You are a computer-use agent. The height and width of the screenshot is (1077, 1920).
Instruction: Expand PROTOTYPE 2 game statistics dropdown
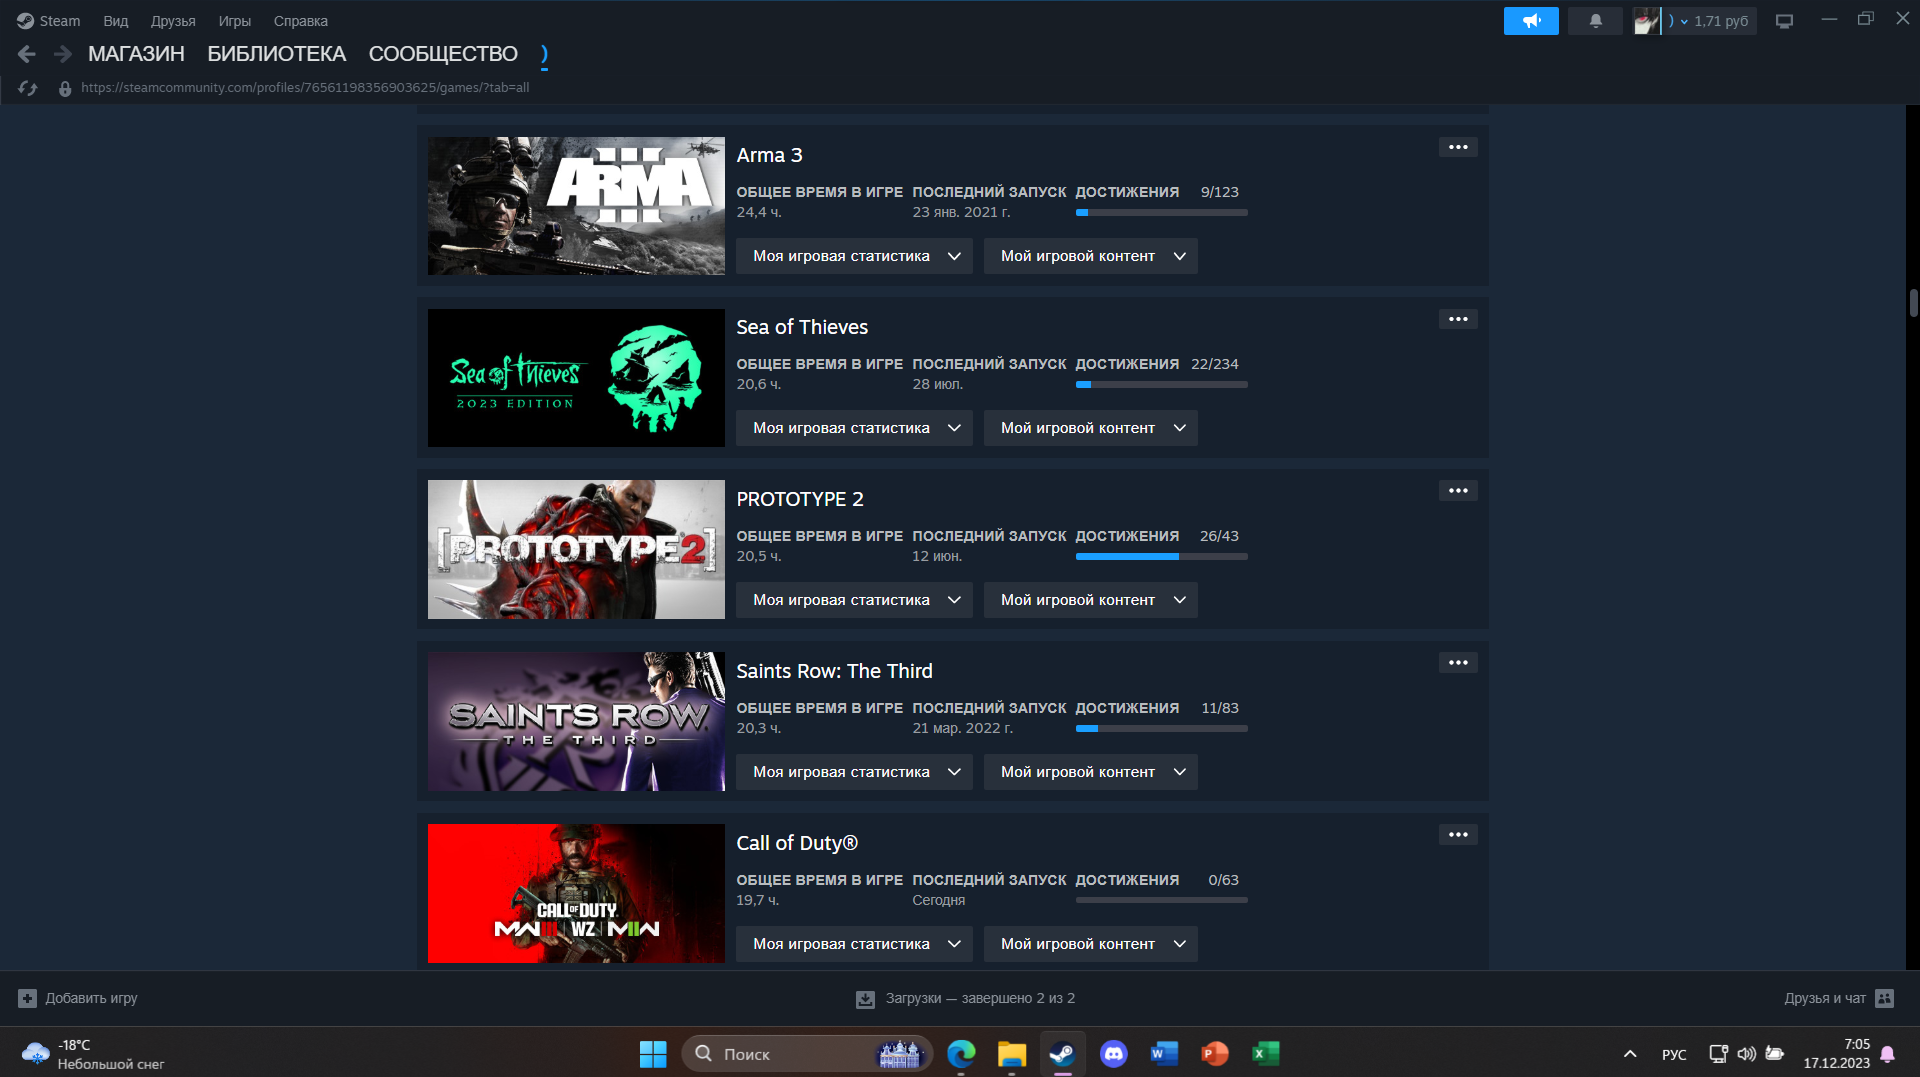pyautogui.click(x=854, y=600)
